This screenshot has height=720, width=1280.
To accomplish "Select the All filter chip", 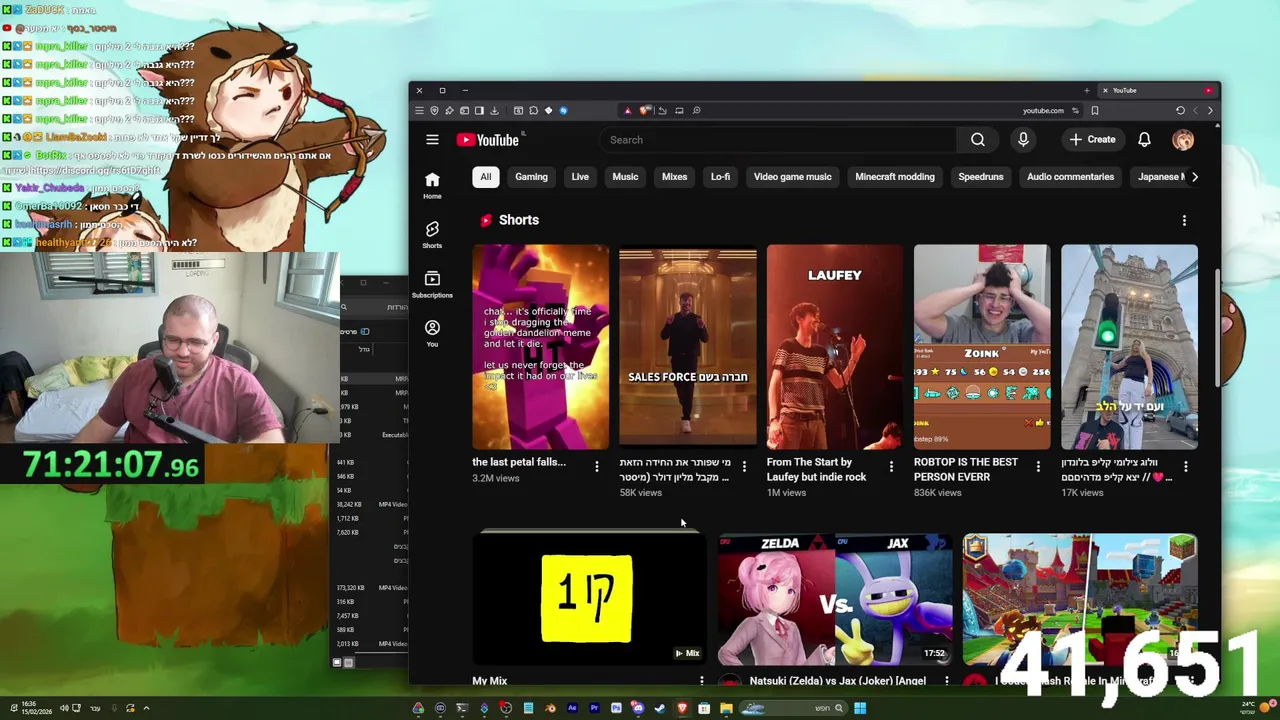I will point(485,177).
